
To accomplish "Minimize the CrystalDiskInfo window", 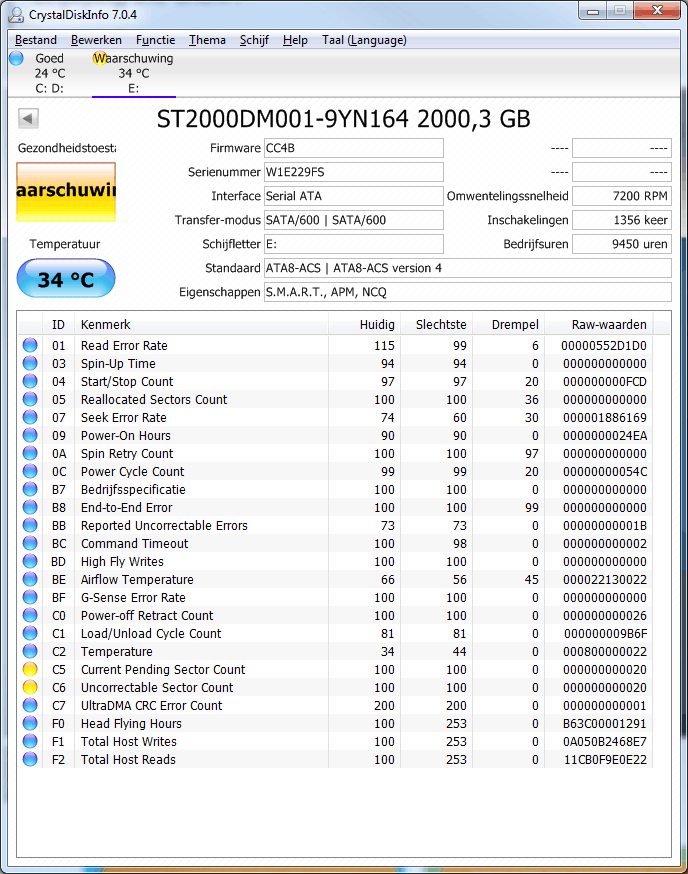I will click(593, 11).
